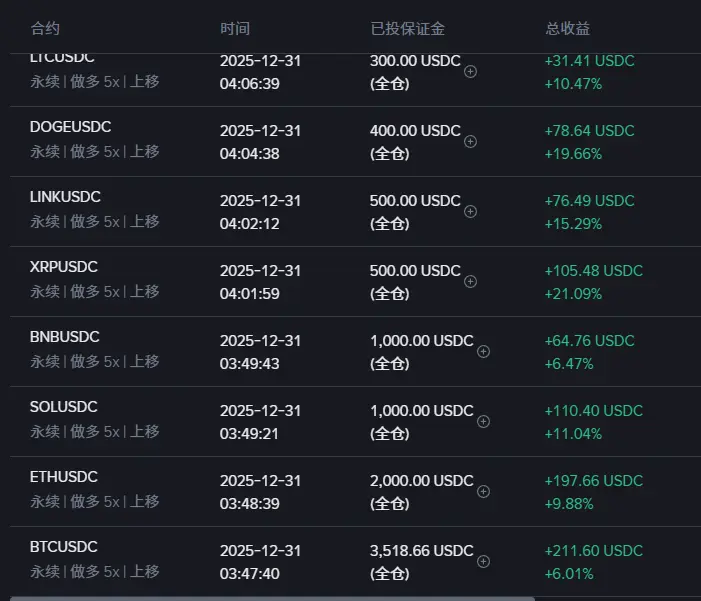Viewport: 701px width, 601px height.
Task: Open the DOGEUSDC contract
Action: pos(71,127)
